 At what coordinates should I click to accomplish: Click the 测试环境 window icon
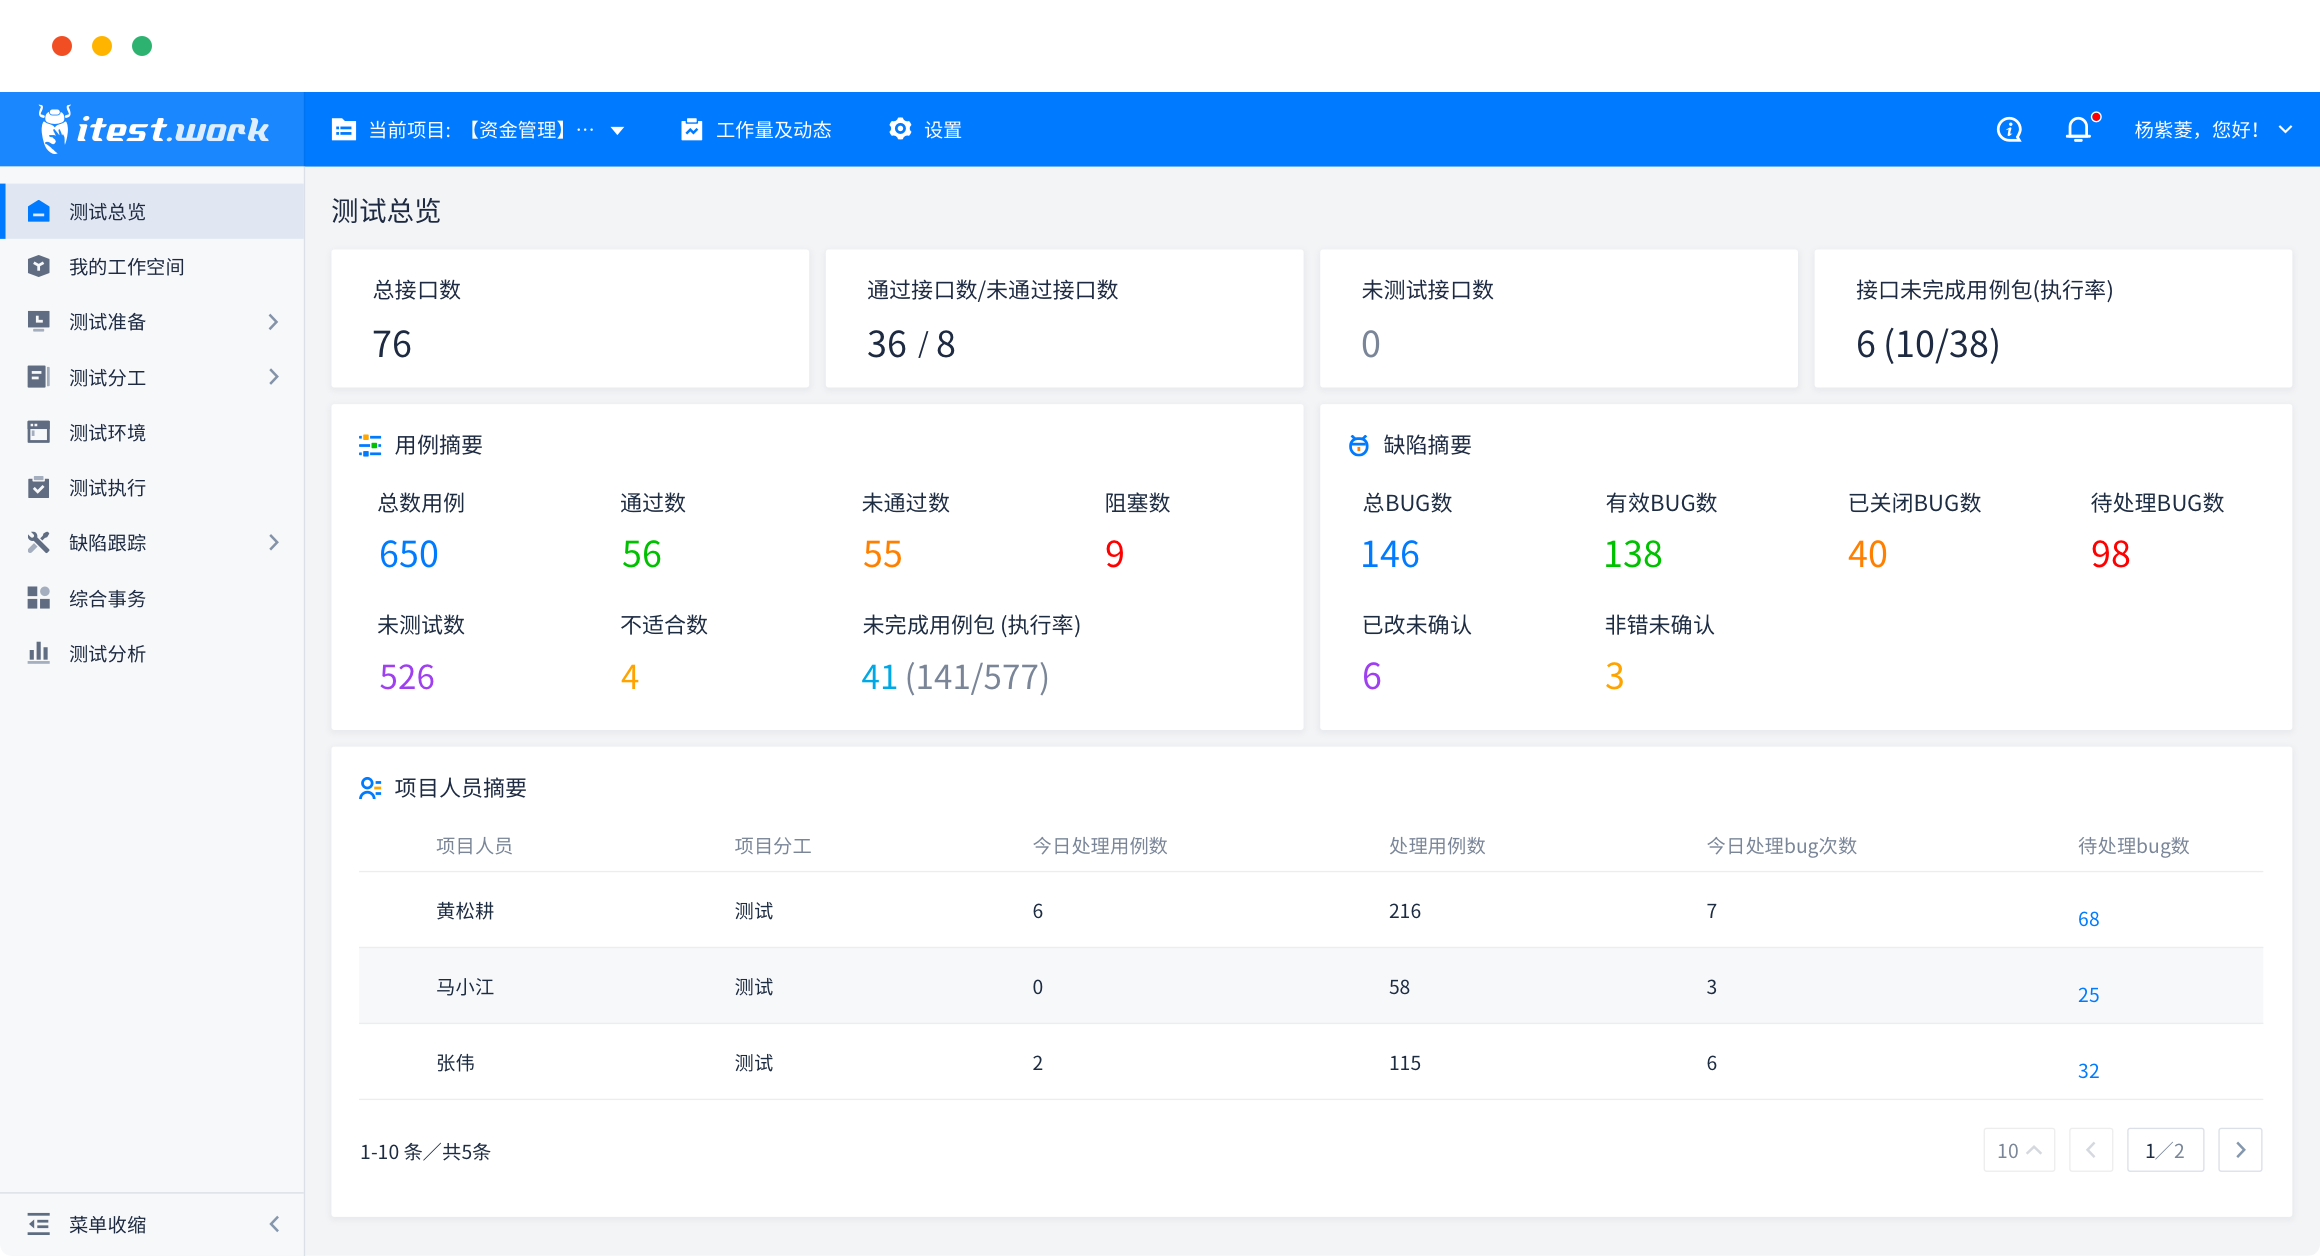[x=38, y=432]
